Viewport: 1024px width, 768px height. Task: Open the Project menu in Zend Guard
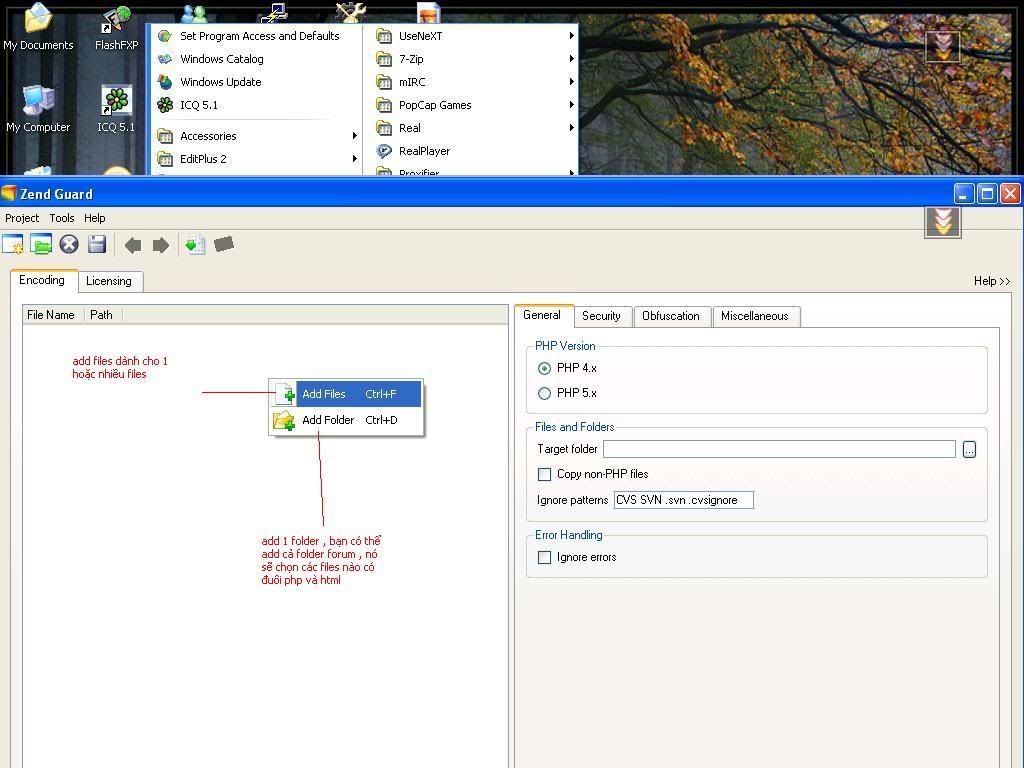point(22,218)
